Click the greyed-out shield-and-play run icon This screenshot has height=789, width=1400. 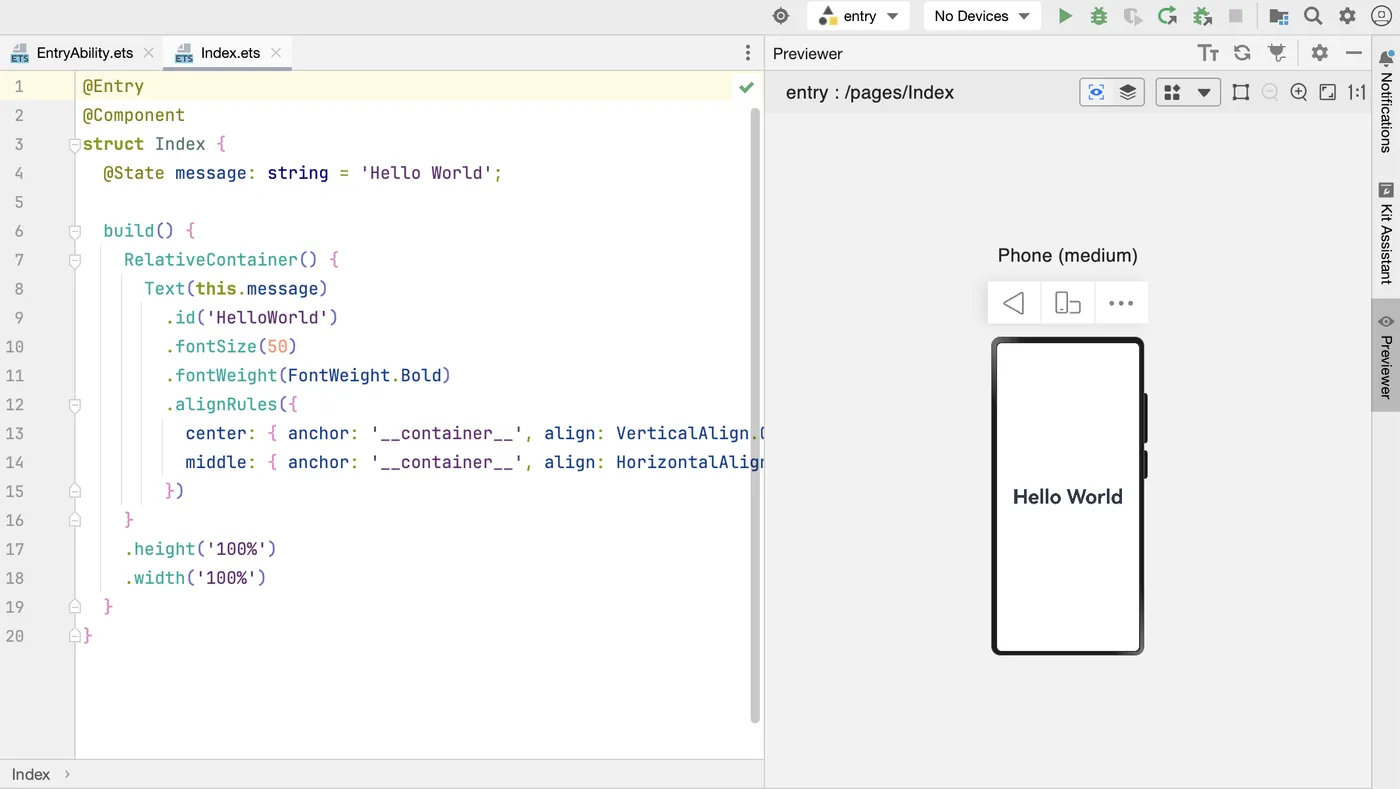(x=1133, y=16)
